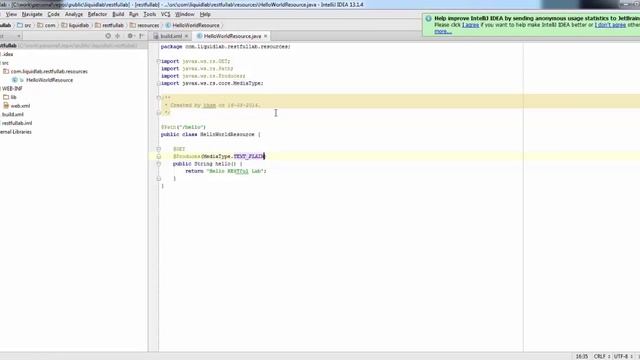Click the class icon beside HelloWorldResource in tree
The height and width of the screenshot is (360, 640).
click(x=15, y=80)
